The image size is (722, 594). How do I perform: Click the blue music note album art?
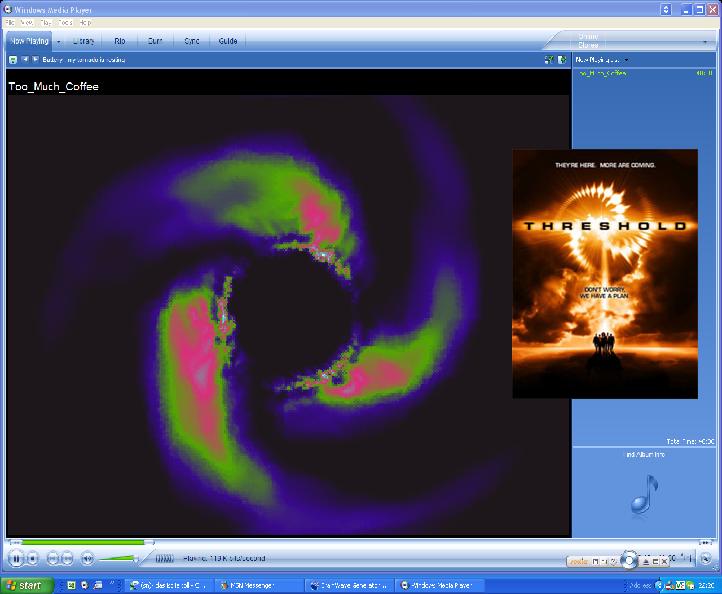pos(645,494)
